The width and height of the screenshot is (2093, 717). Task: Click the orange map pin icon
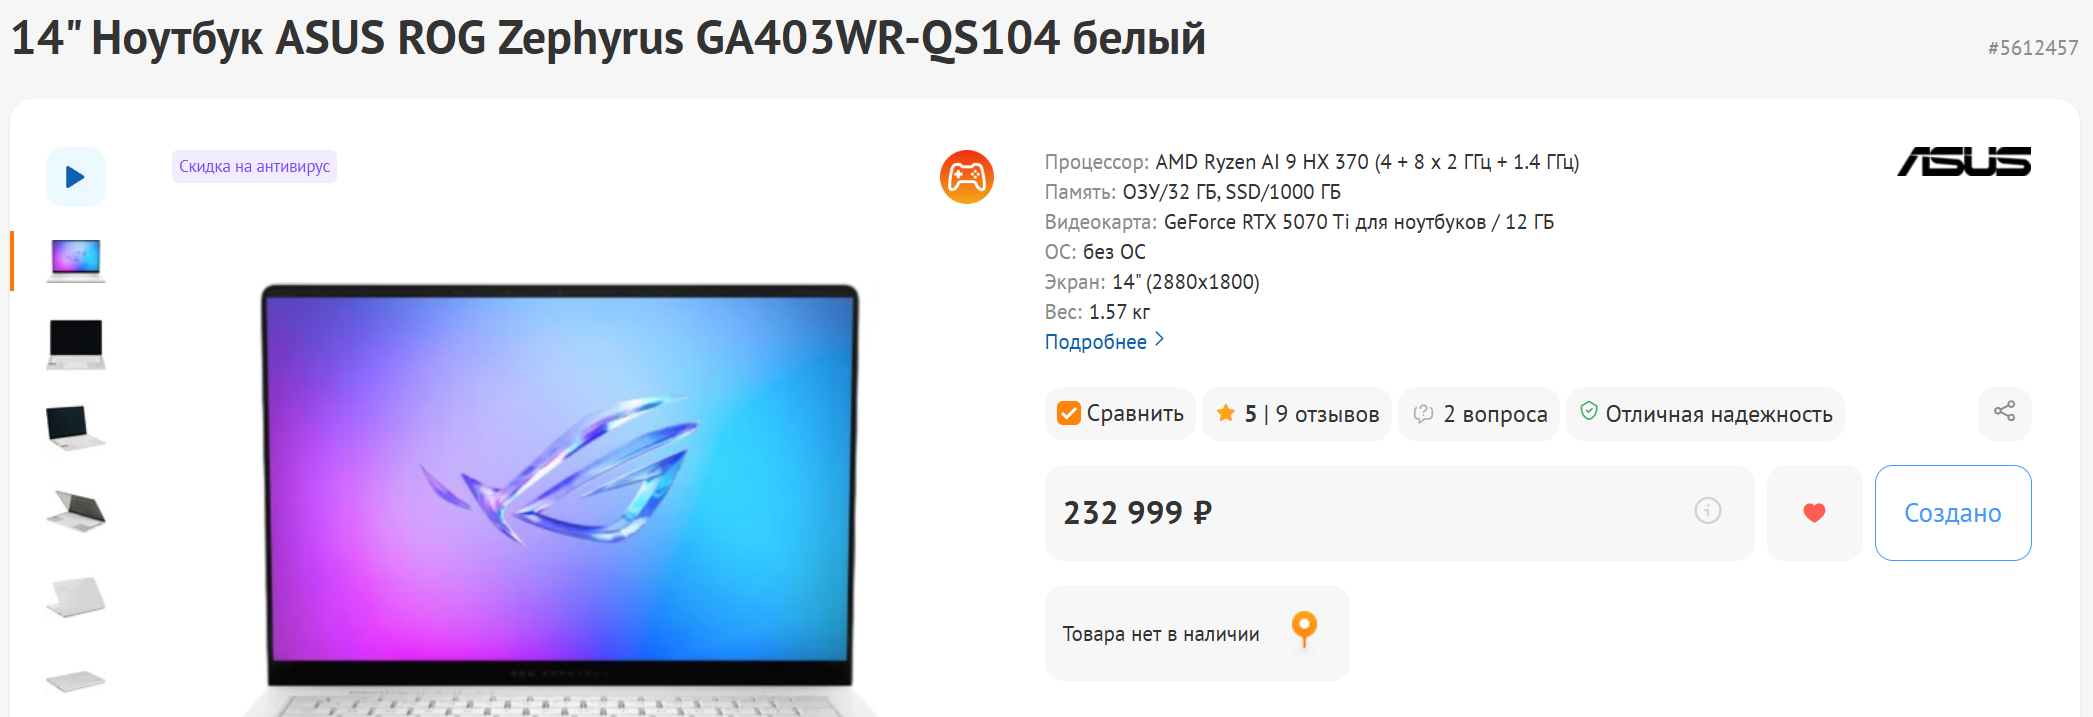pyautogui.click(x=1304, y=629)
